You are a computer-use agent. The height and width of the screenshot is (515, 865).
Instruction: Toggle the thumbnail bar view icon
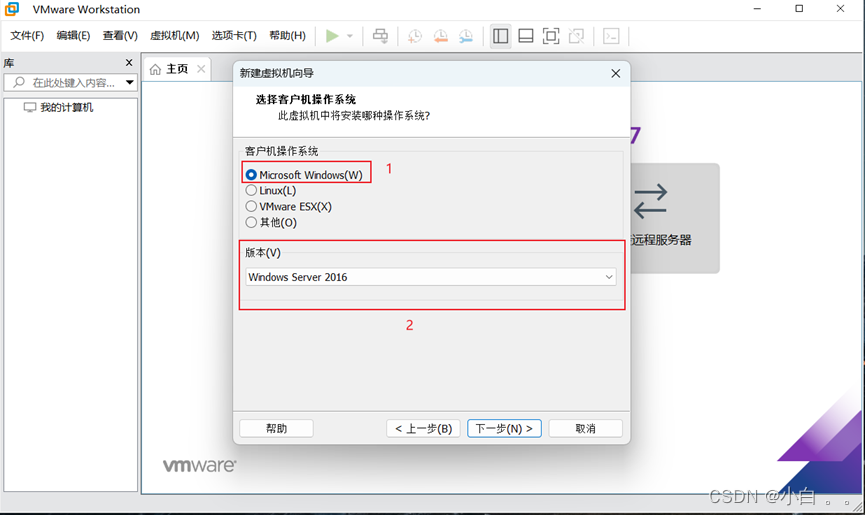526,36
